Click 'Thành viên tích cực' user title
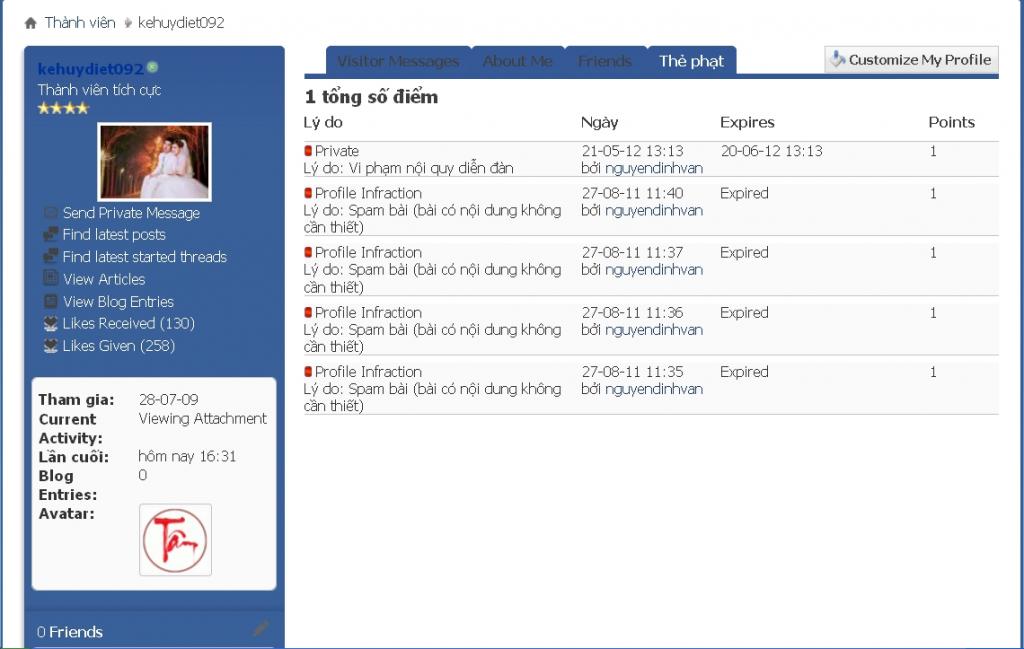 click(x=99, y=90)
